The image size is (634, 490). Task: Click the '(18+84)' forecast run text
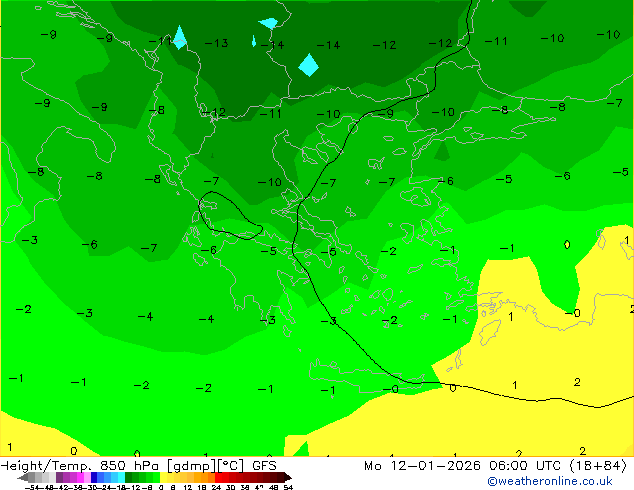point(598,466)
